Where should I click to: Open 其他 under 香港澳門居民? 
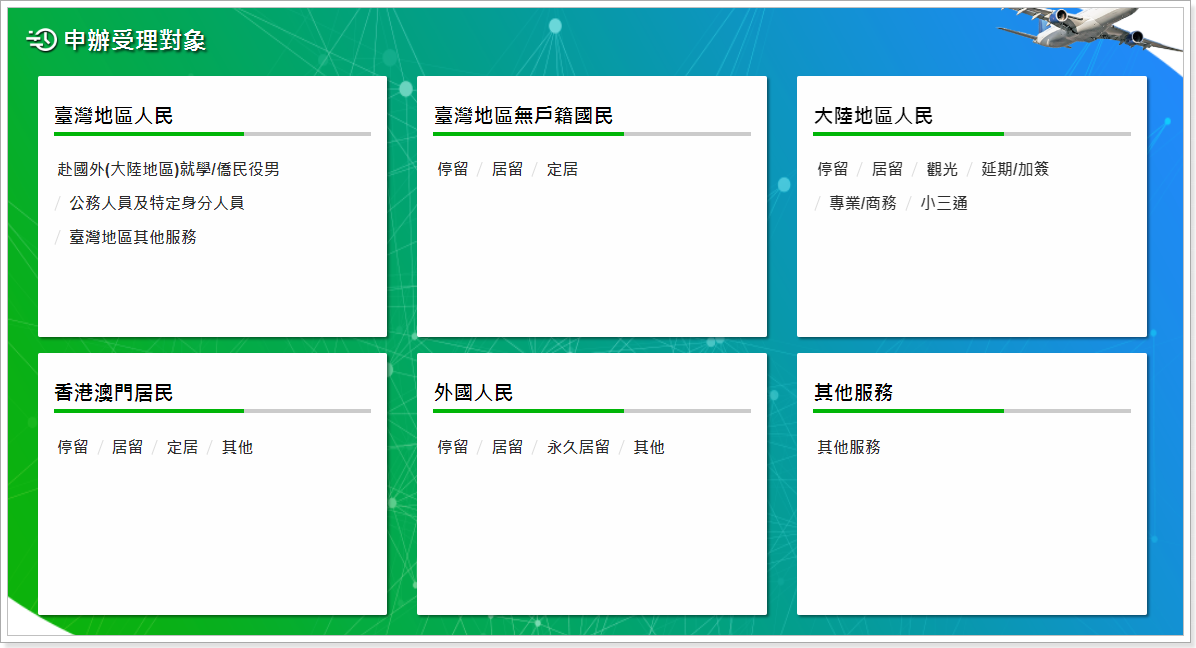point(237,448)
